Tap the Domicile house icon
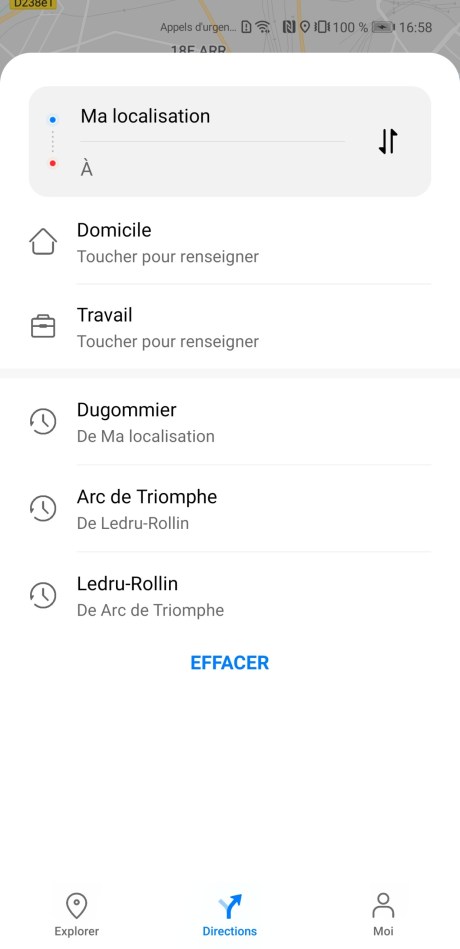 [x=43, y=242]
